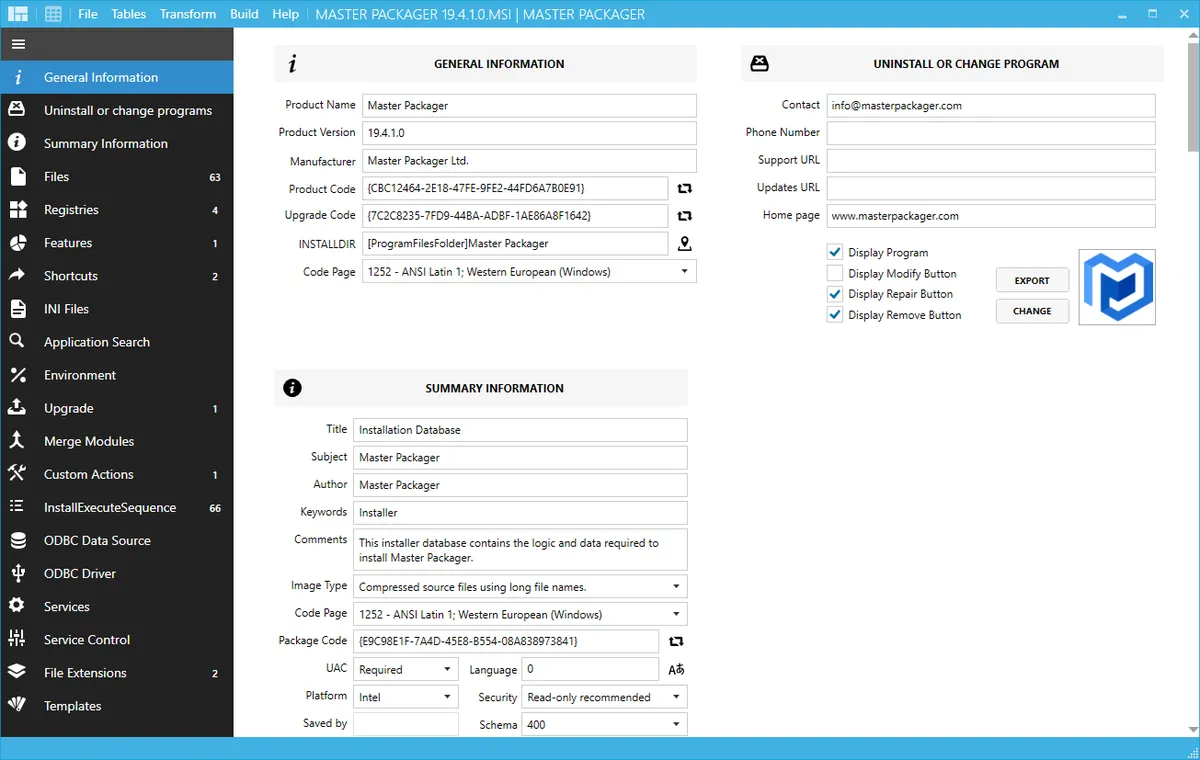Select the Service Control sliders icon
The height and width of the screenshot is (760, 1200).
(x=17, y=639)
